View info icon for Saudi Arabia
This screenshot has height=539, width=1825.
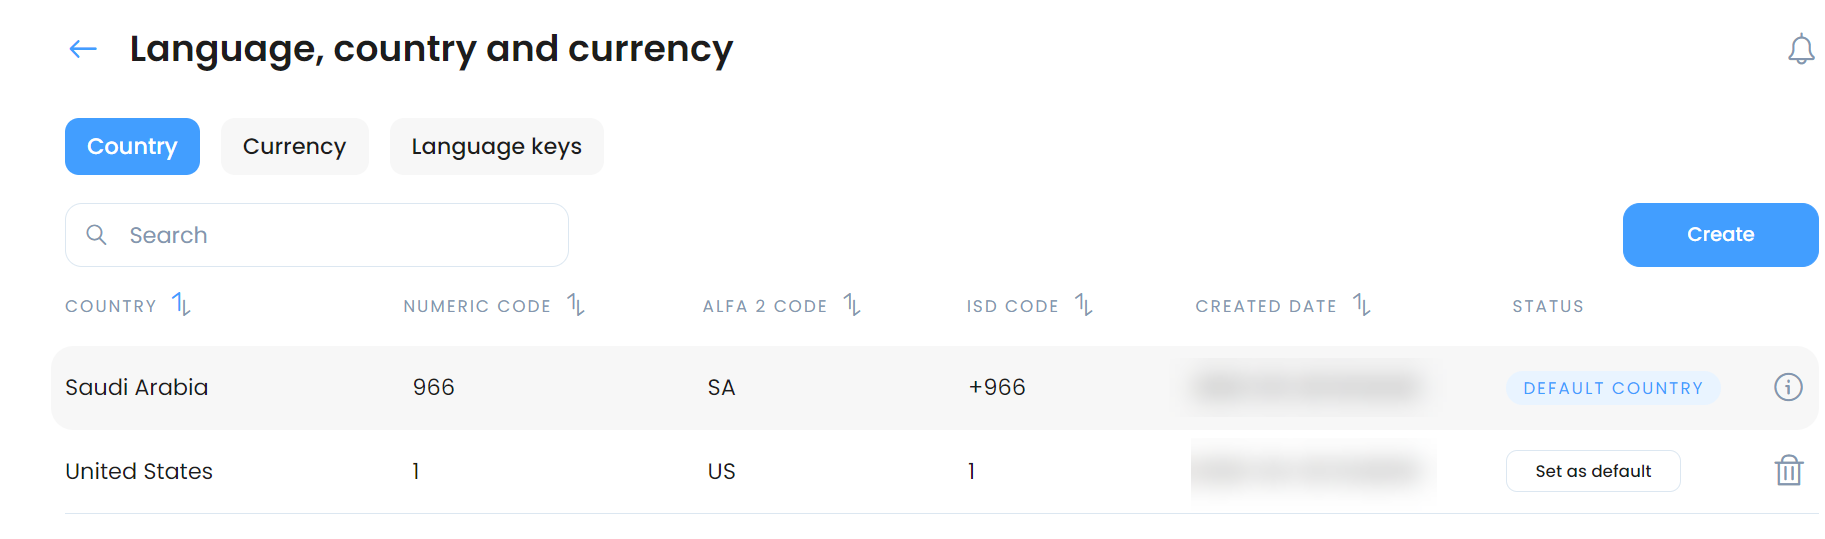click(1788, 387)
